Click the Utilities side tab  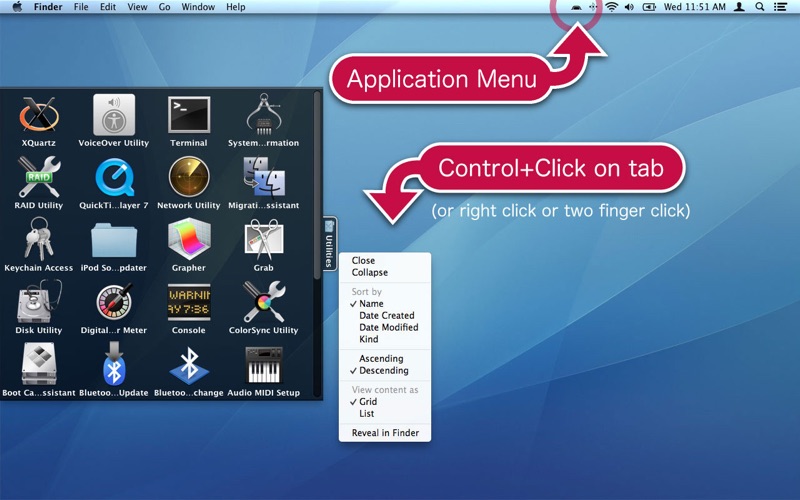coord(330,244)
